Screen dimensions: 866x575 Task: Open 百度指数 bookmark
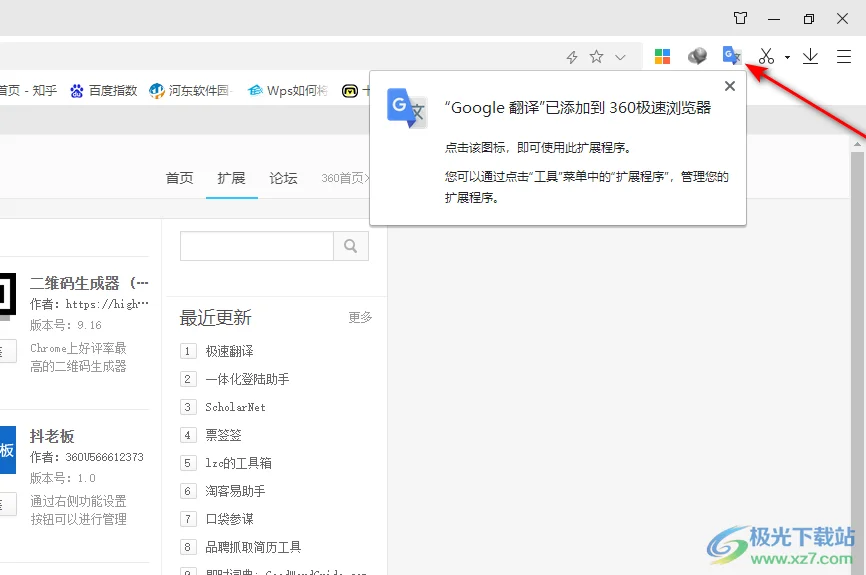tap(104, 91)
